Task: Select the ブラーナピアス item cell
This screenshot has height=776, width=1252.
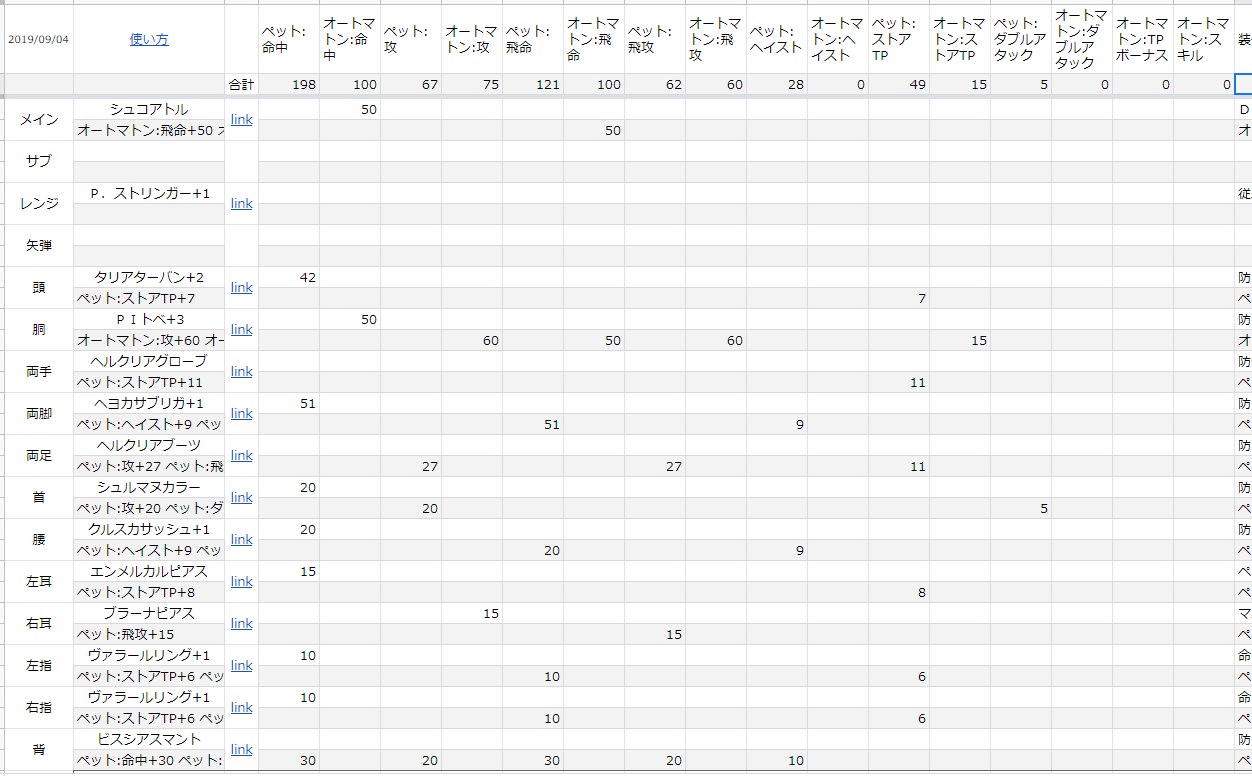Action: [149, 613]
